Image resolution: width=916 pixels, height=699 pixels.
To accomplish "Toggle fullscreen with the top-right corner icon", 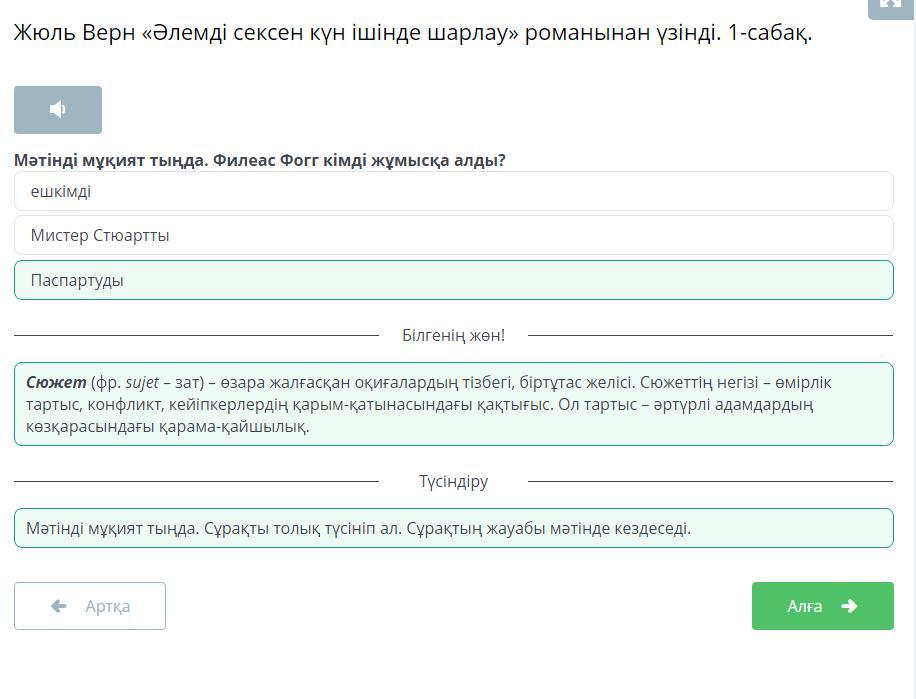I will click(x=890, y=5).
